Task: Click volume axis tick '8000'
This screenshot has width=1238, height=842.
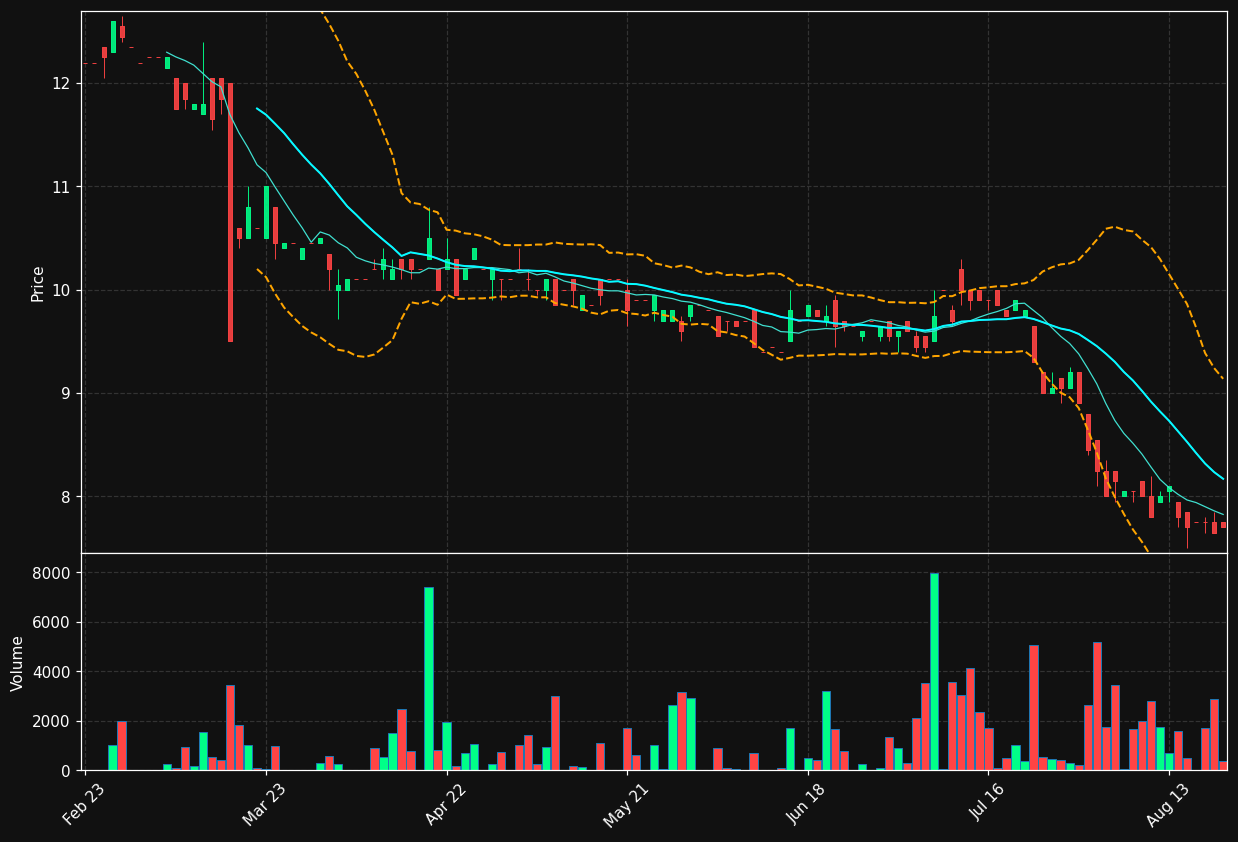Action: tap(53, 573)
